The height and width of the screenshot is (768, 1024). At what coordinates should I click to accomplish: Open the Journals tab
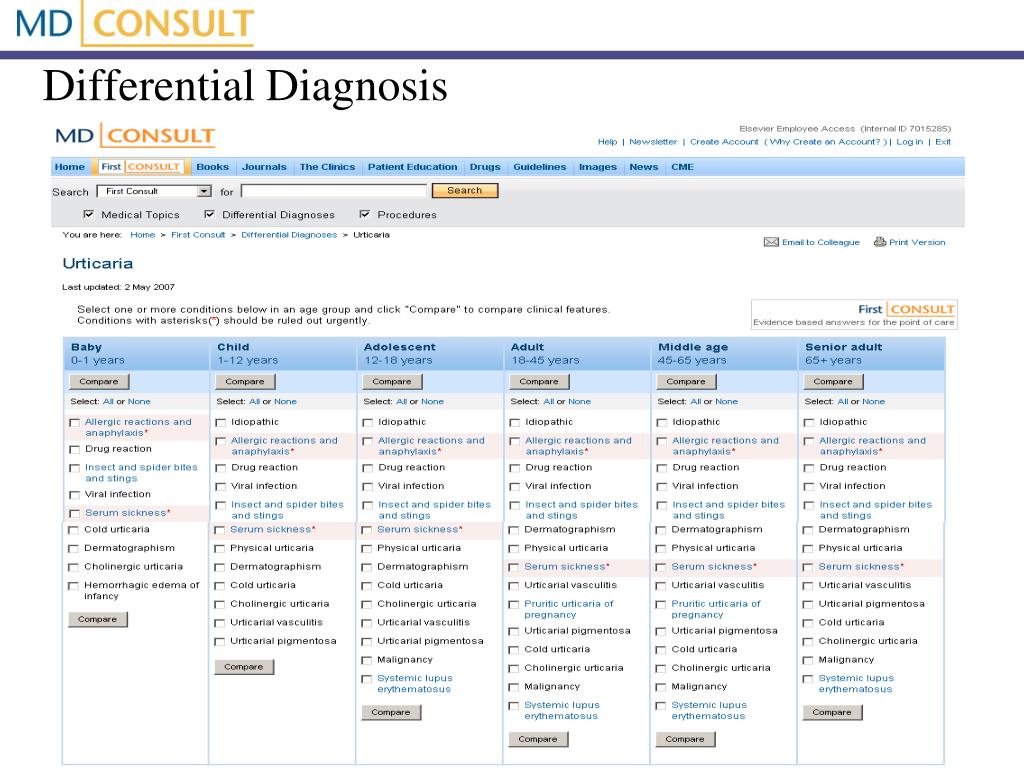click(264, 167)
